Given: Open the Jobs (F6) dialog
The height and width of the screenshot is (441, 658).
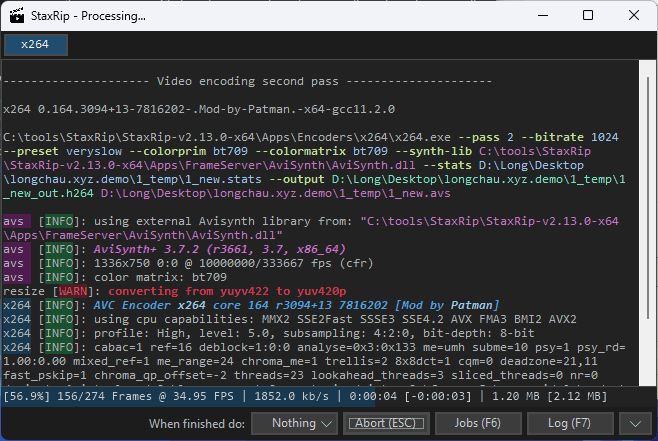Looking at the screenshot, I should 478,423.
